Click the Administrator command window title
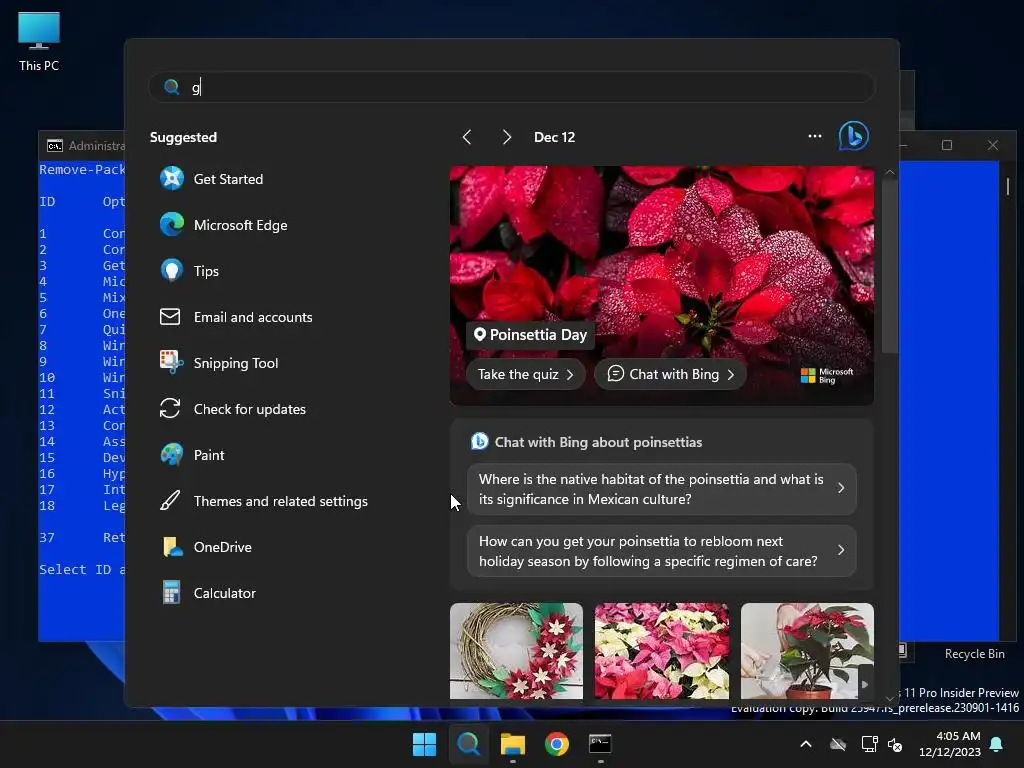1024x768 pixels. pos(97,146)
